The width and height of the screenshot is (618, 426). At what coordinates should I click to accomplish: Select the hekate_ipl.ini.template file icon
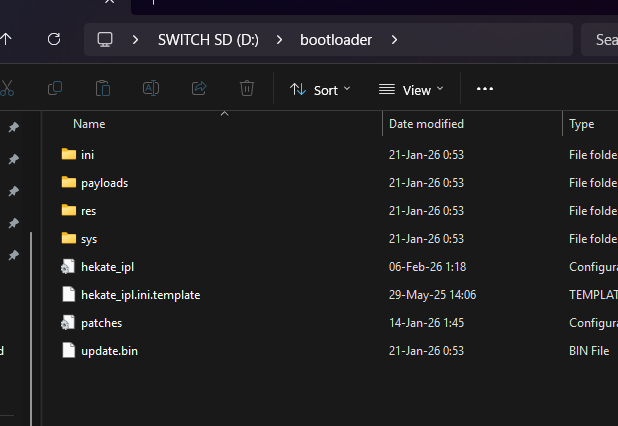[69, 294]
